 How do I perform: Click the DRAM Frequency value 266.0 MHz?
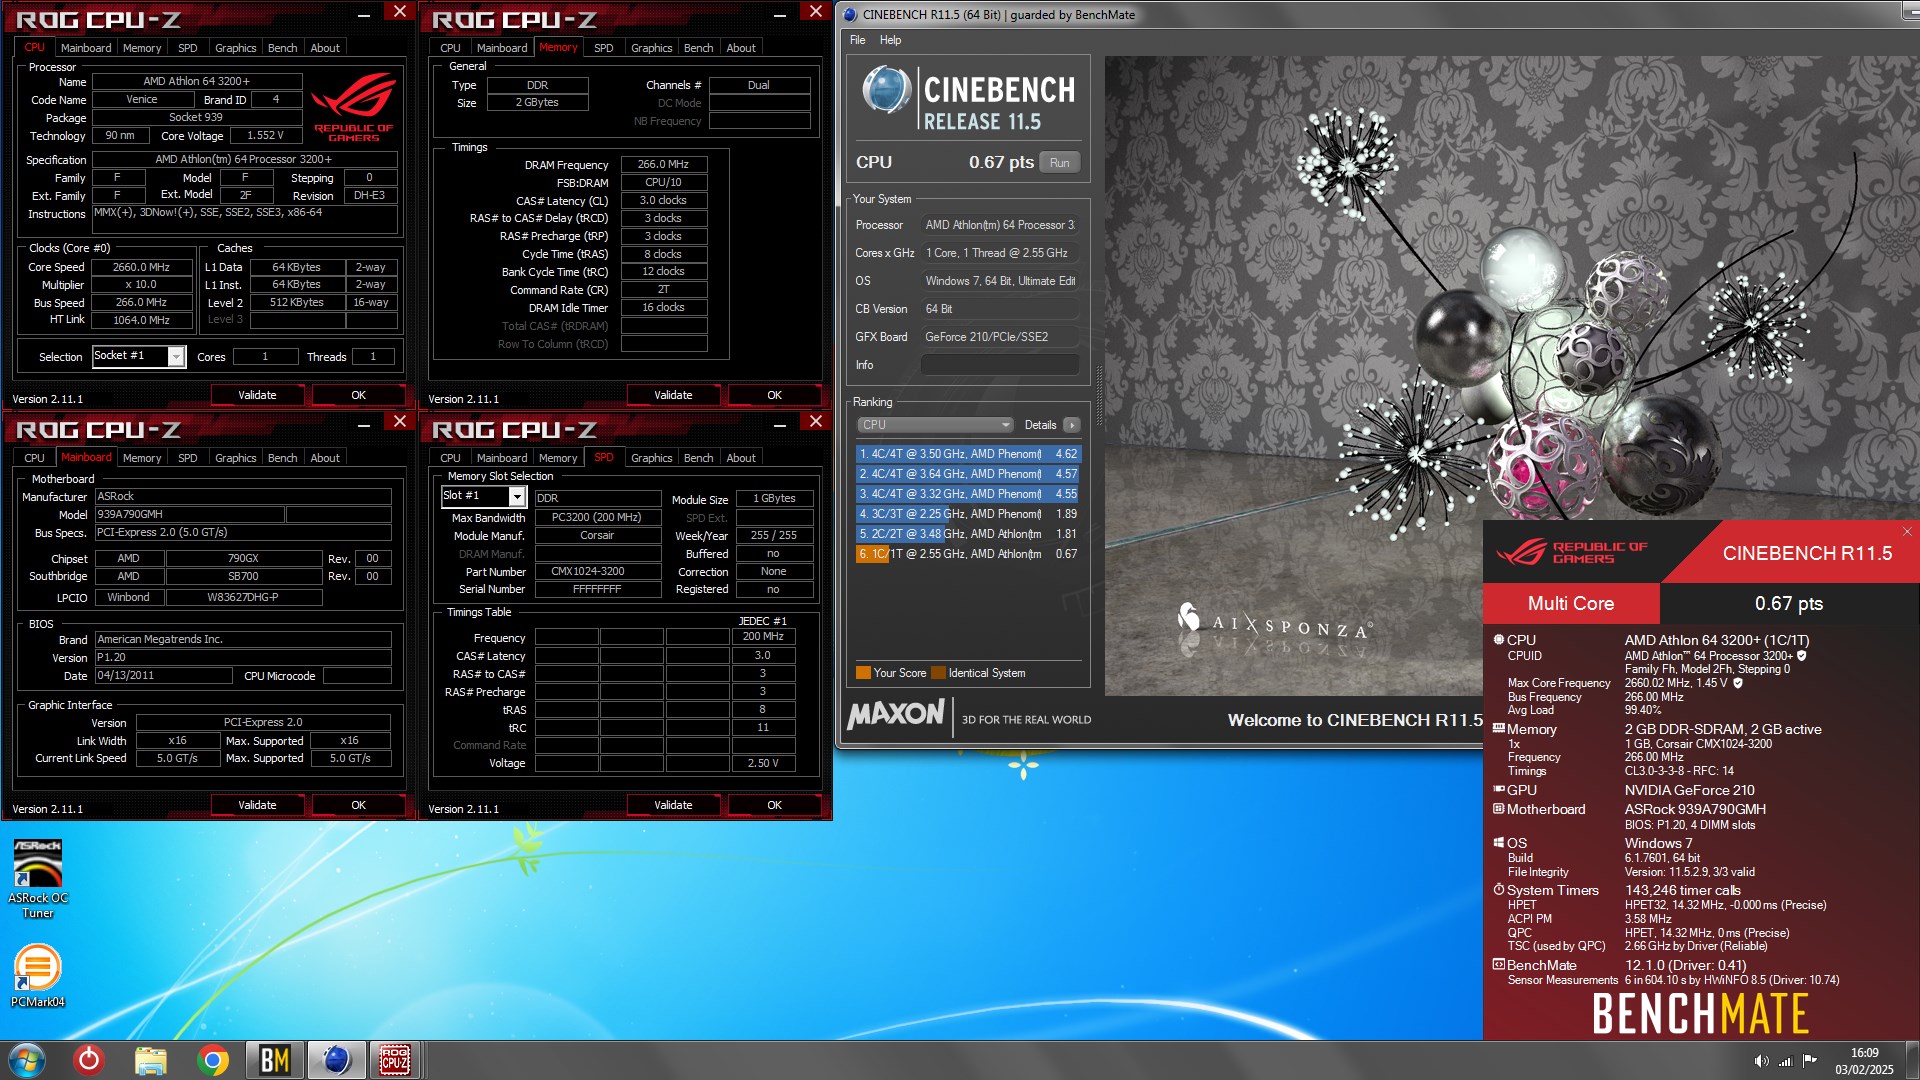pos(664,164)
